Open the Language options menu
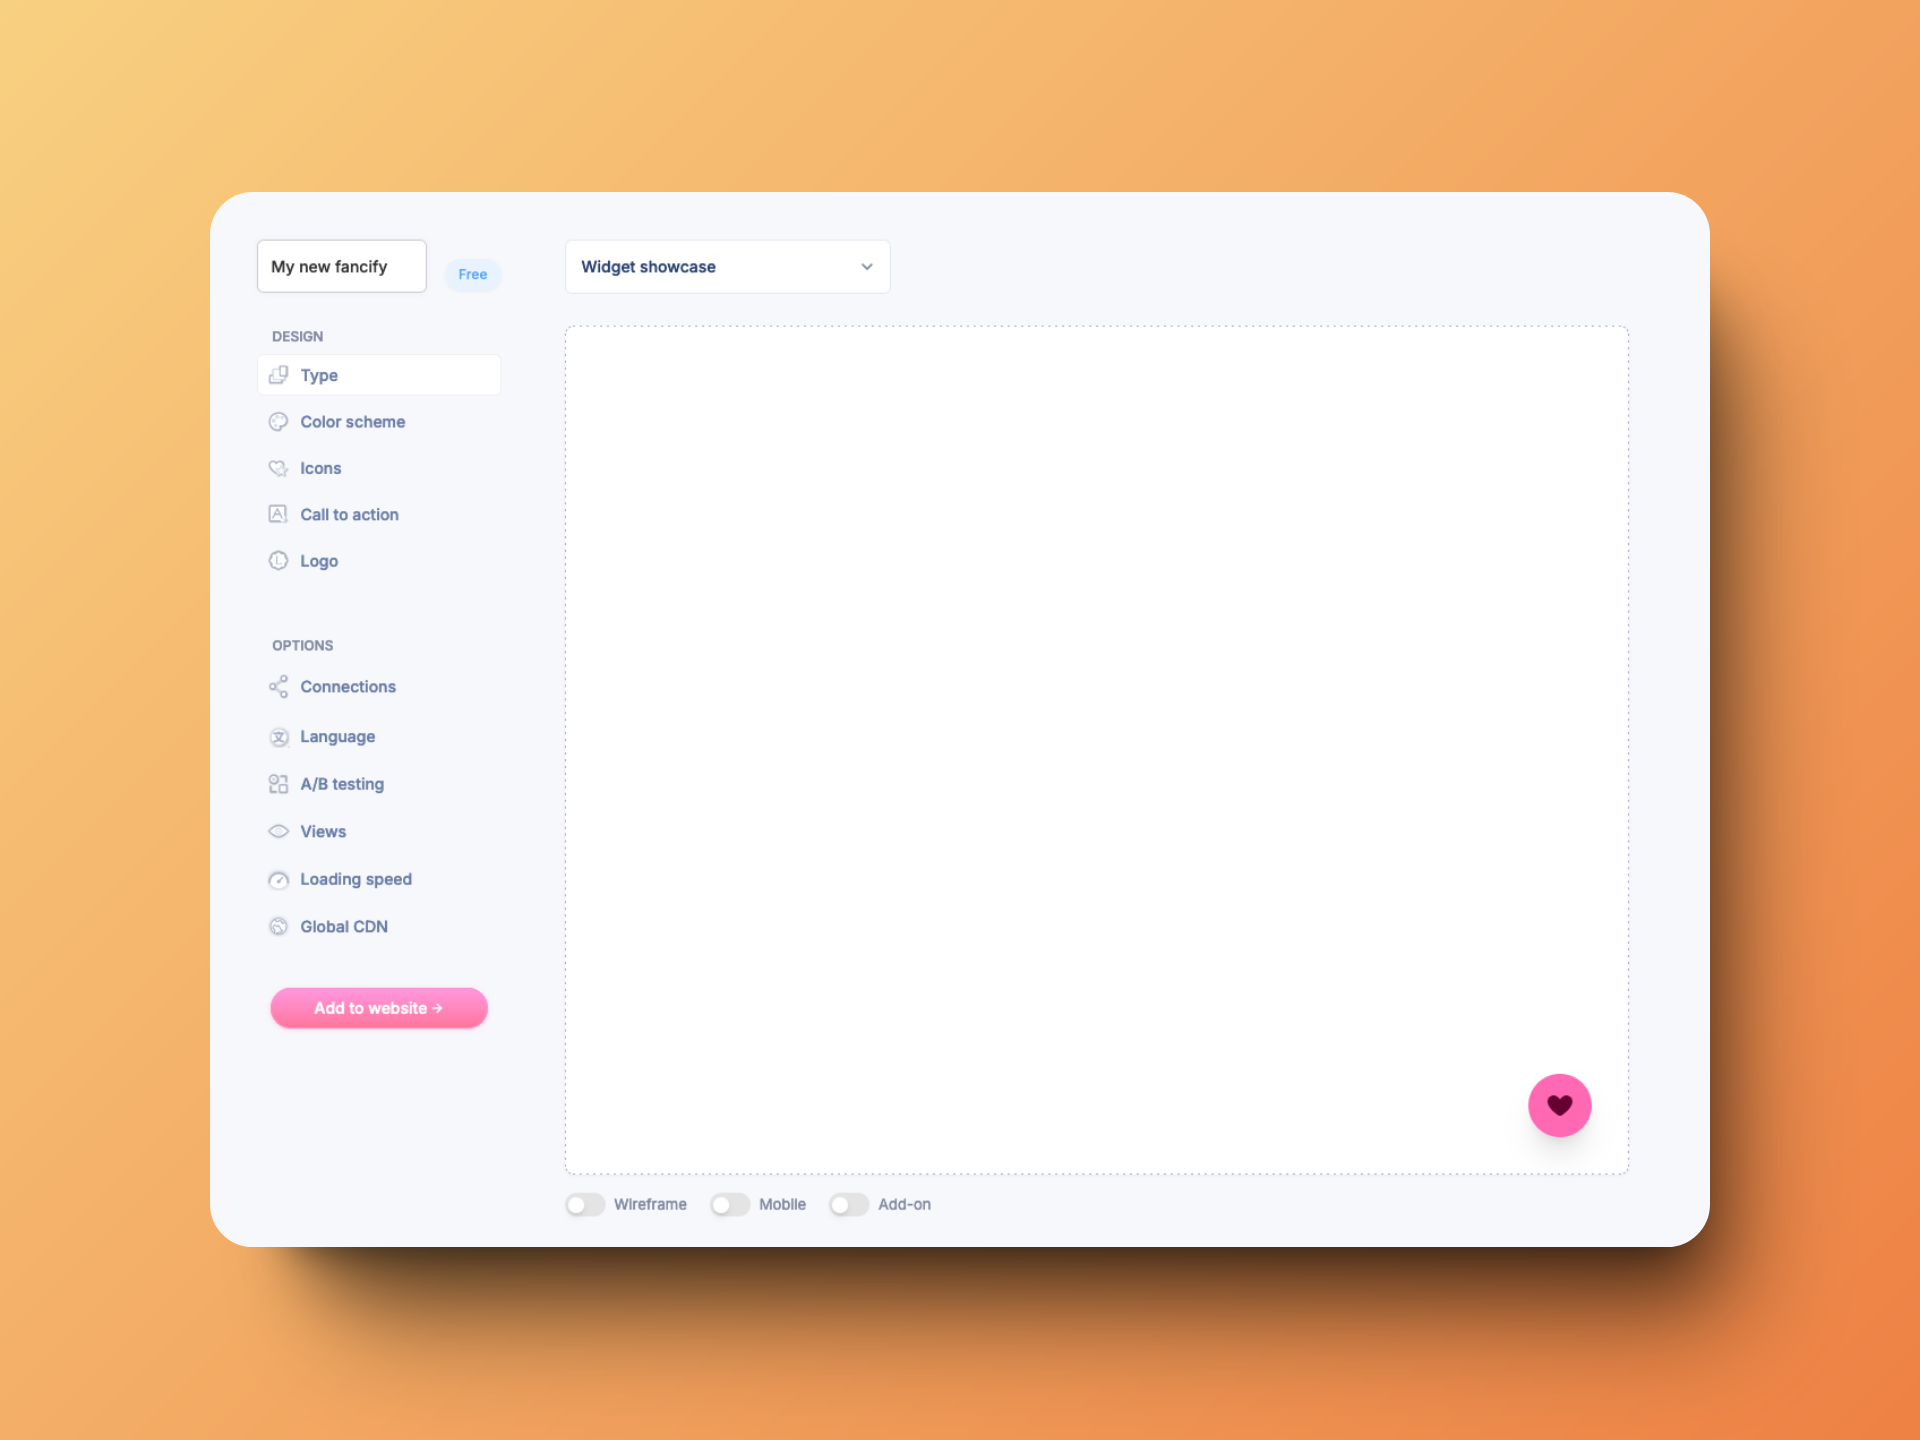The image size is (1920, 1440). coord(336,737)
